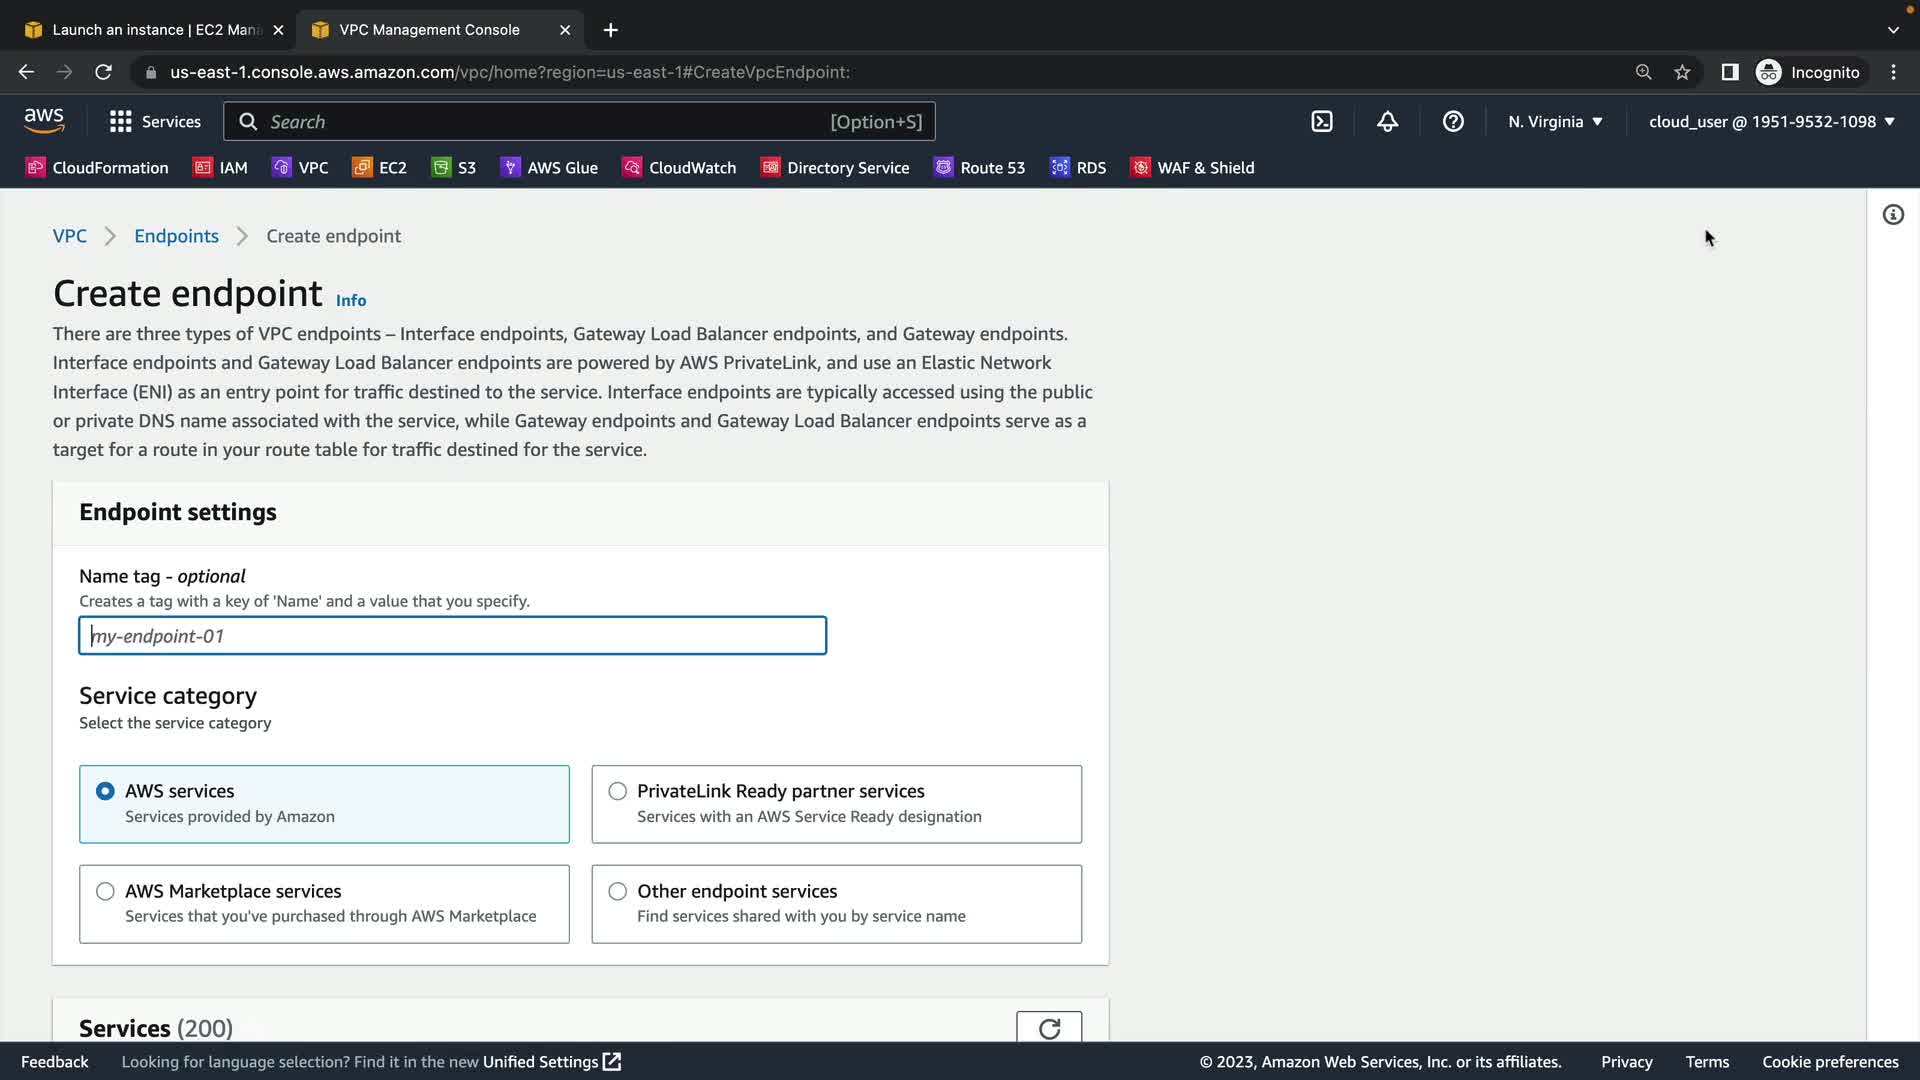
Task: Open the cloud_user account dropdown
Action: tap(1771, 122)
